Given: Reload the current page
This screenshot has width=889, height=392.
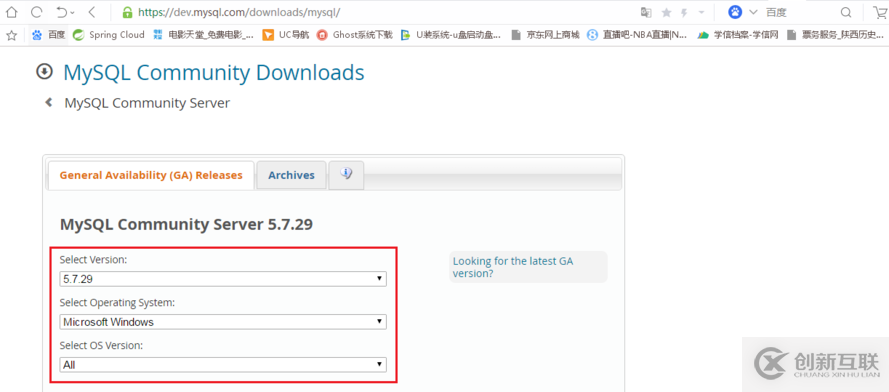Looking at the screenshot, I should click(37, 12).
